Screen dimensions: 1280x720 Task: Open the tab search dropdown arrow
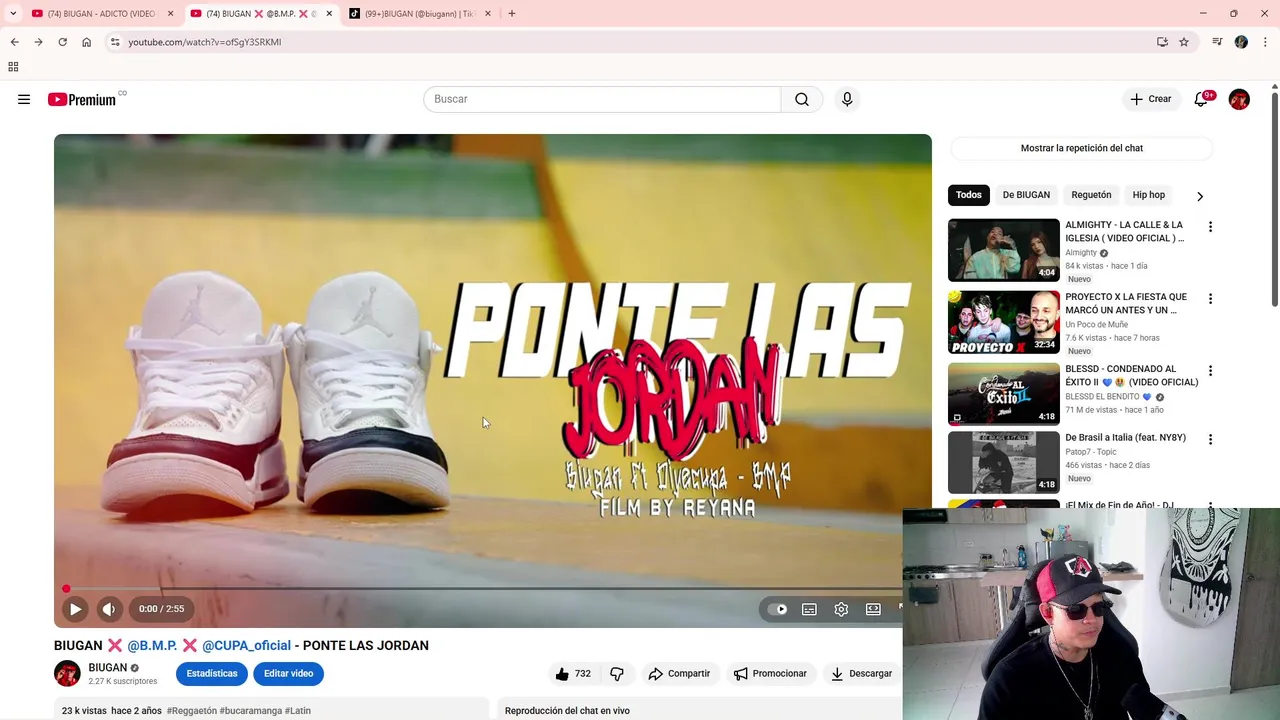click(13, 14)
